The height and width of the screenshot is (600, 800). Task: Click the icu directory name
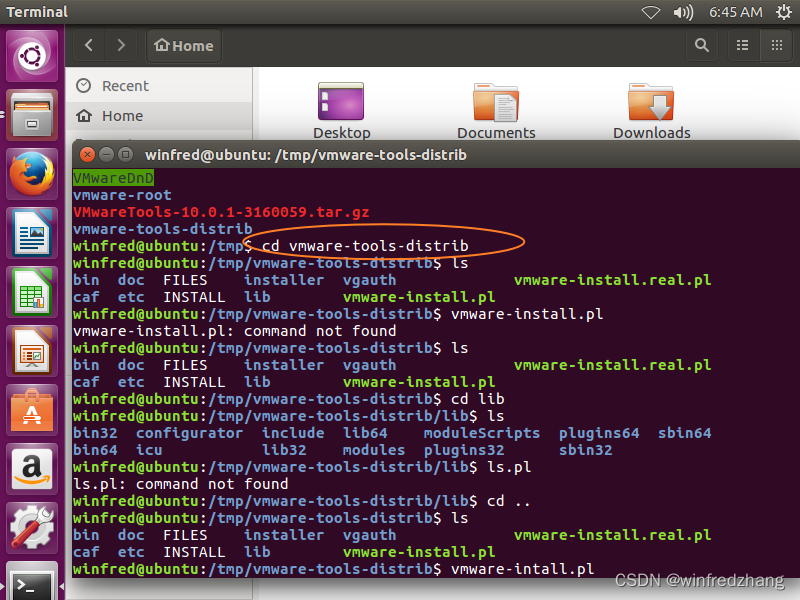(149, 450)
